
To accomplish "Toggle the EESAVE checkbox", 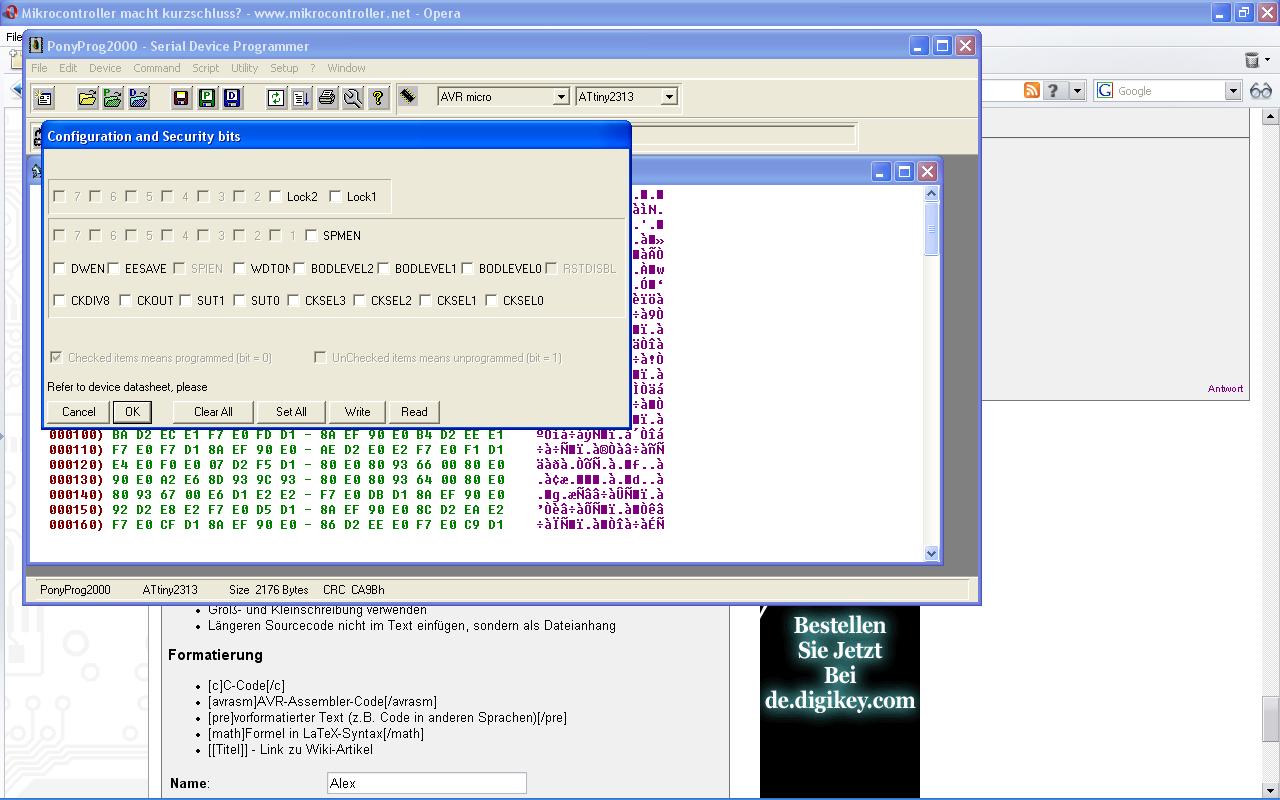I will point(113,269).
